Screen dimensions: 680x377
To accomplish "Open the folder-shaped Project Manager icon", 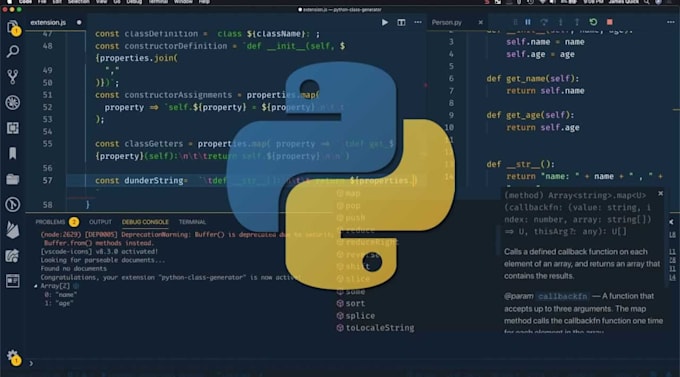I will coord(13,179).
